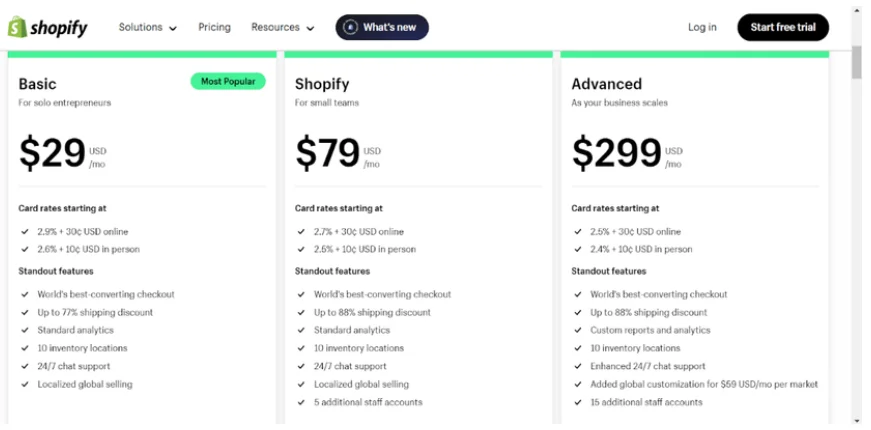The image size is (871, 430).
Task: Open the Pricing page link
Action: [214, 27]
